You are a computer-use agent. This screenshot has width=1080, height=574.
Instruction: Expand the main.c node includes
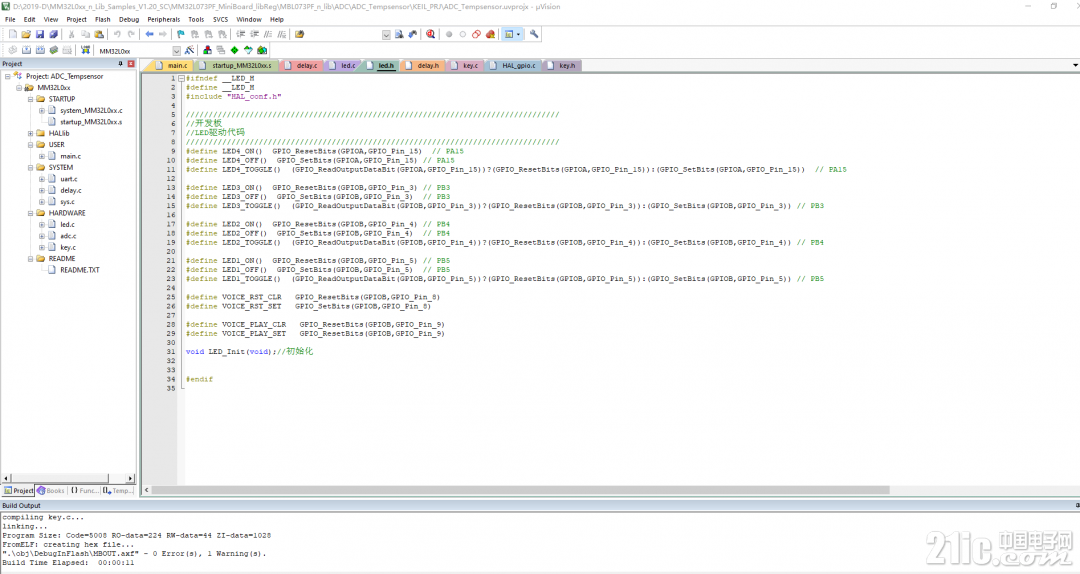click(x=41, y=156)
